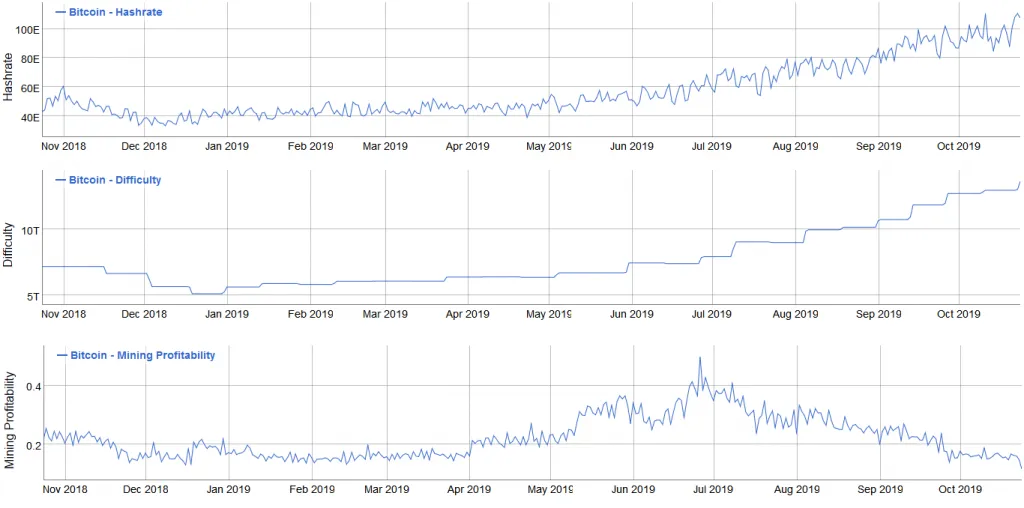The width and height of the screenshot is (1024, 508).
Task: Click 'Aug 2019' under the Mining Profitability chart
Action: point(797,489)
